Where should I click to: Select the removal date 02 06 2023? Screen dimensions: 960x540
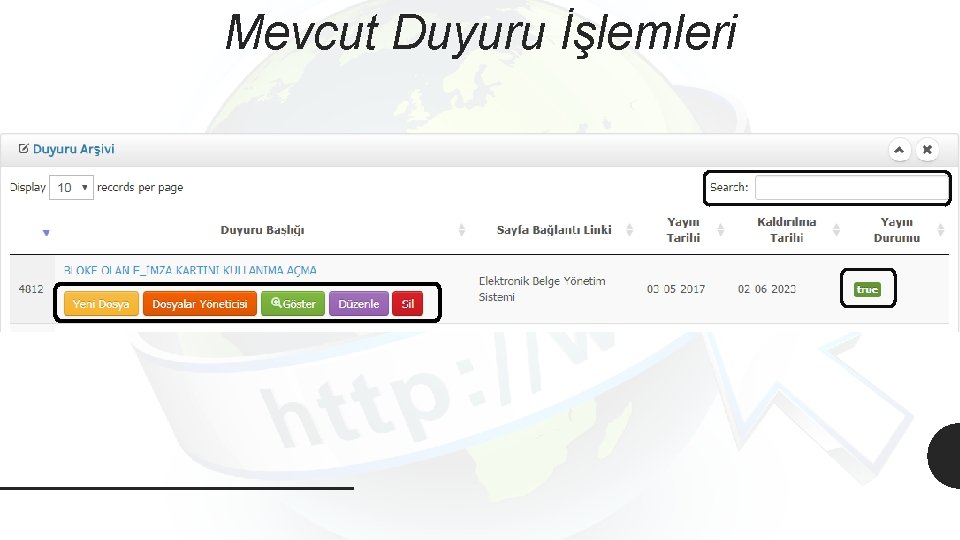coord(767,289)
